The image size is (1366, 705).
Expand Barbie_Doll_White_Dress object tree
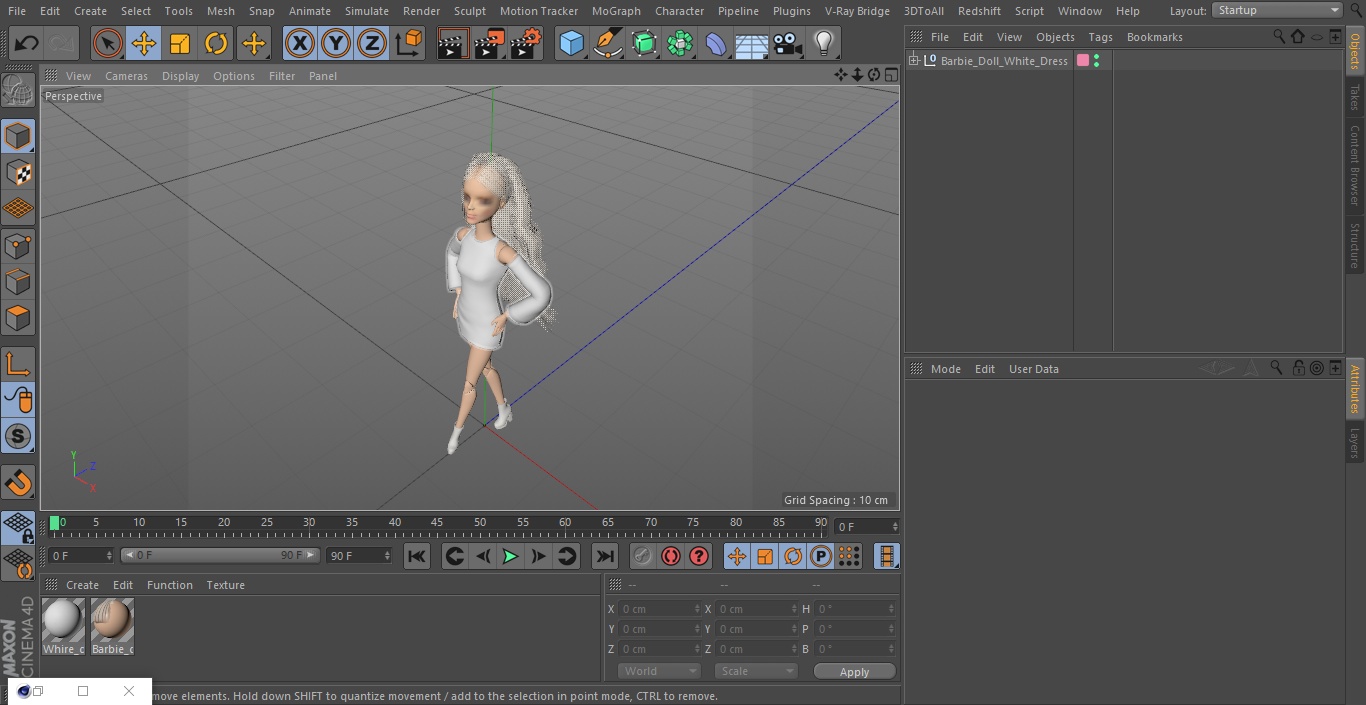click(x=913, y=61)
